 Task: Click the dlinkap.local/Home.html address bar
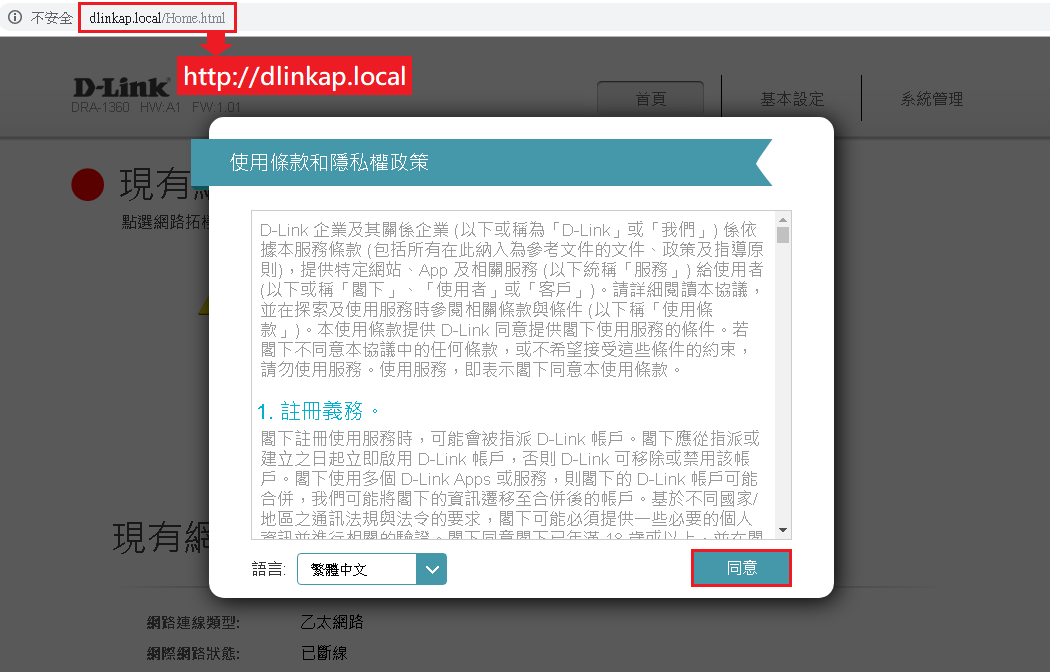[x=157, y=18]
